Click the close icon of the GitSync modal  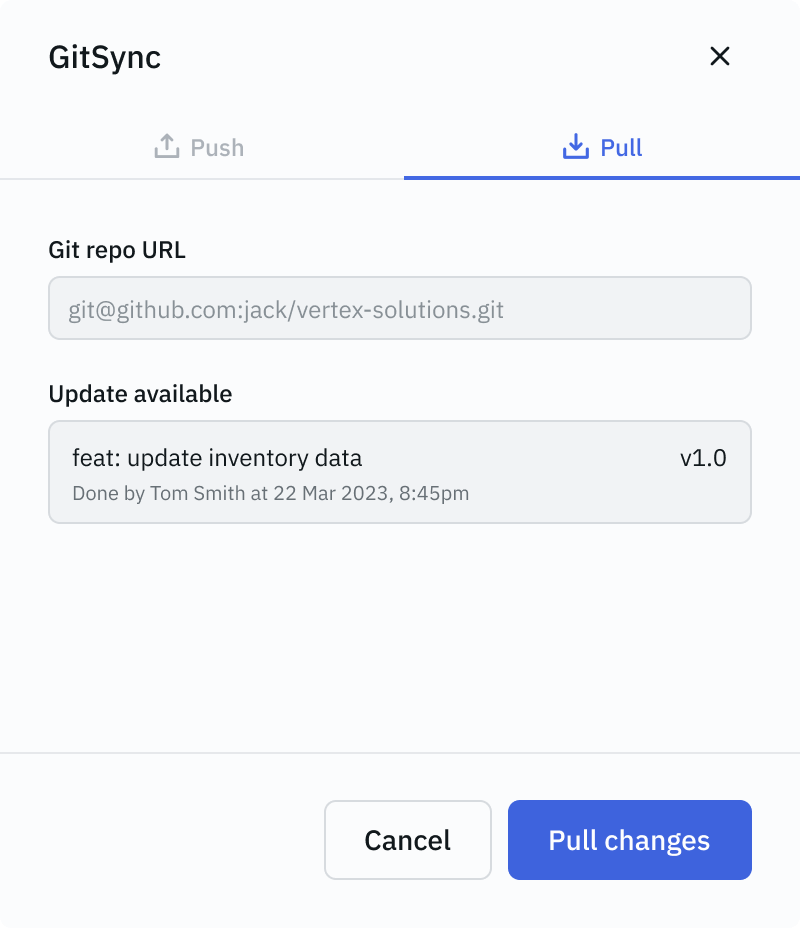720,57
